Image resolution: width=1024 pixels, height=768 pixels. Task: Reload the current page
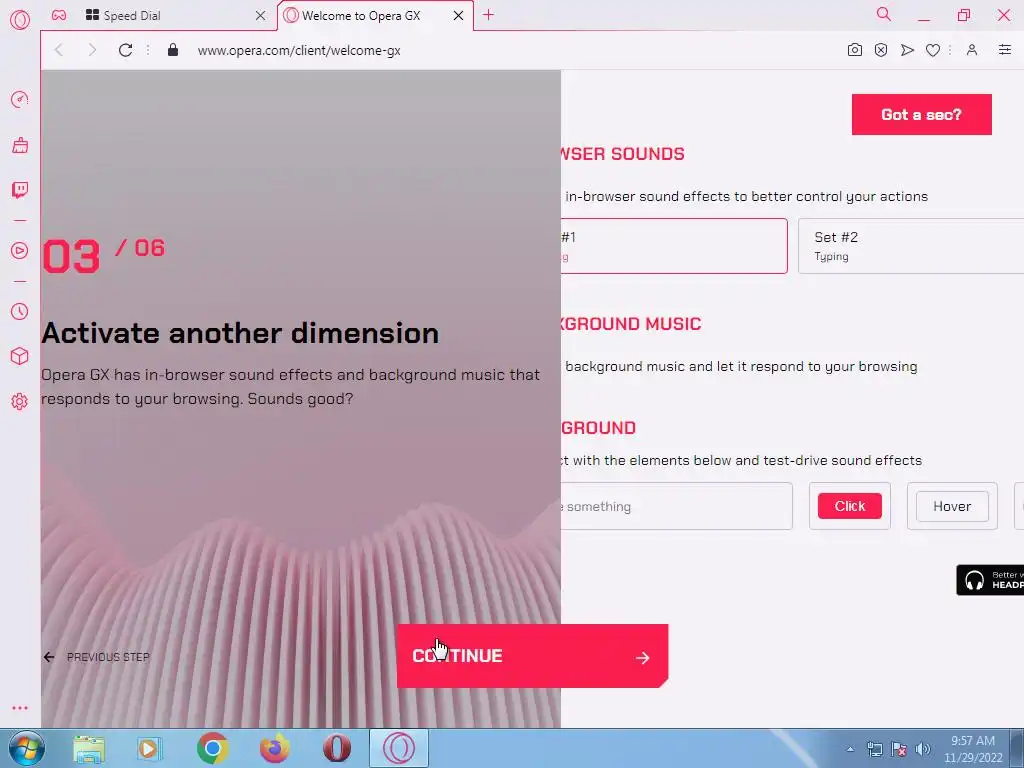coord(125,50)
